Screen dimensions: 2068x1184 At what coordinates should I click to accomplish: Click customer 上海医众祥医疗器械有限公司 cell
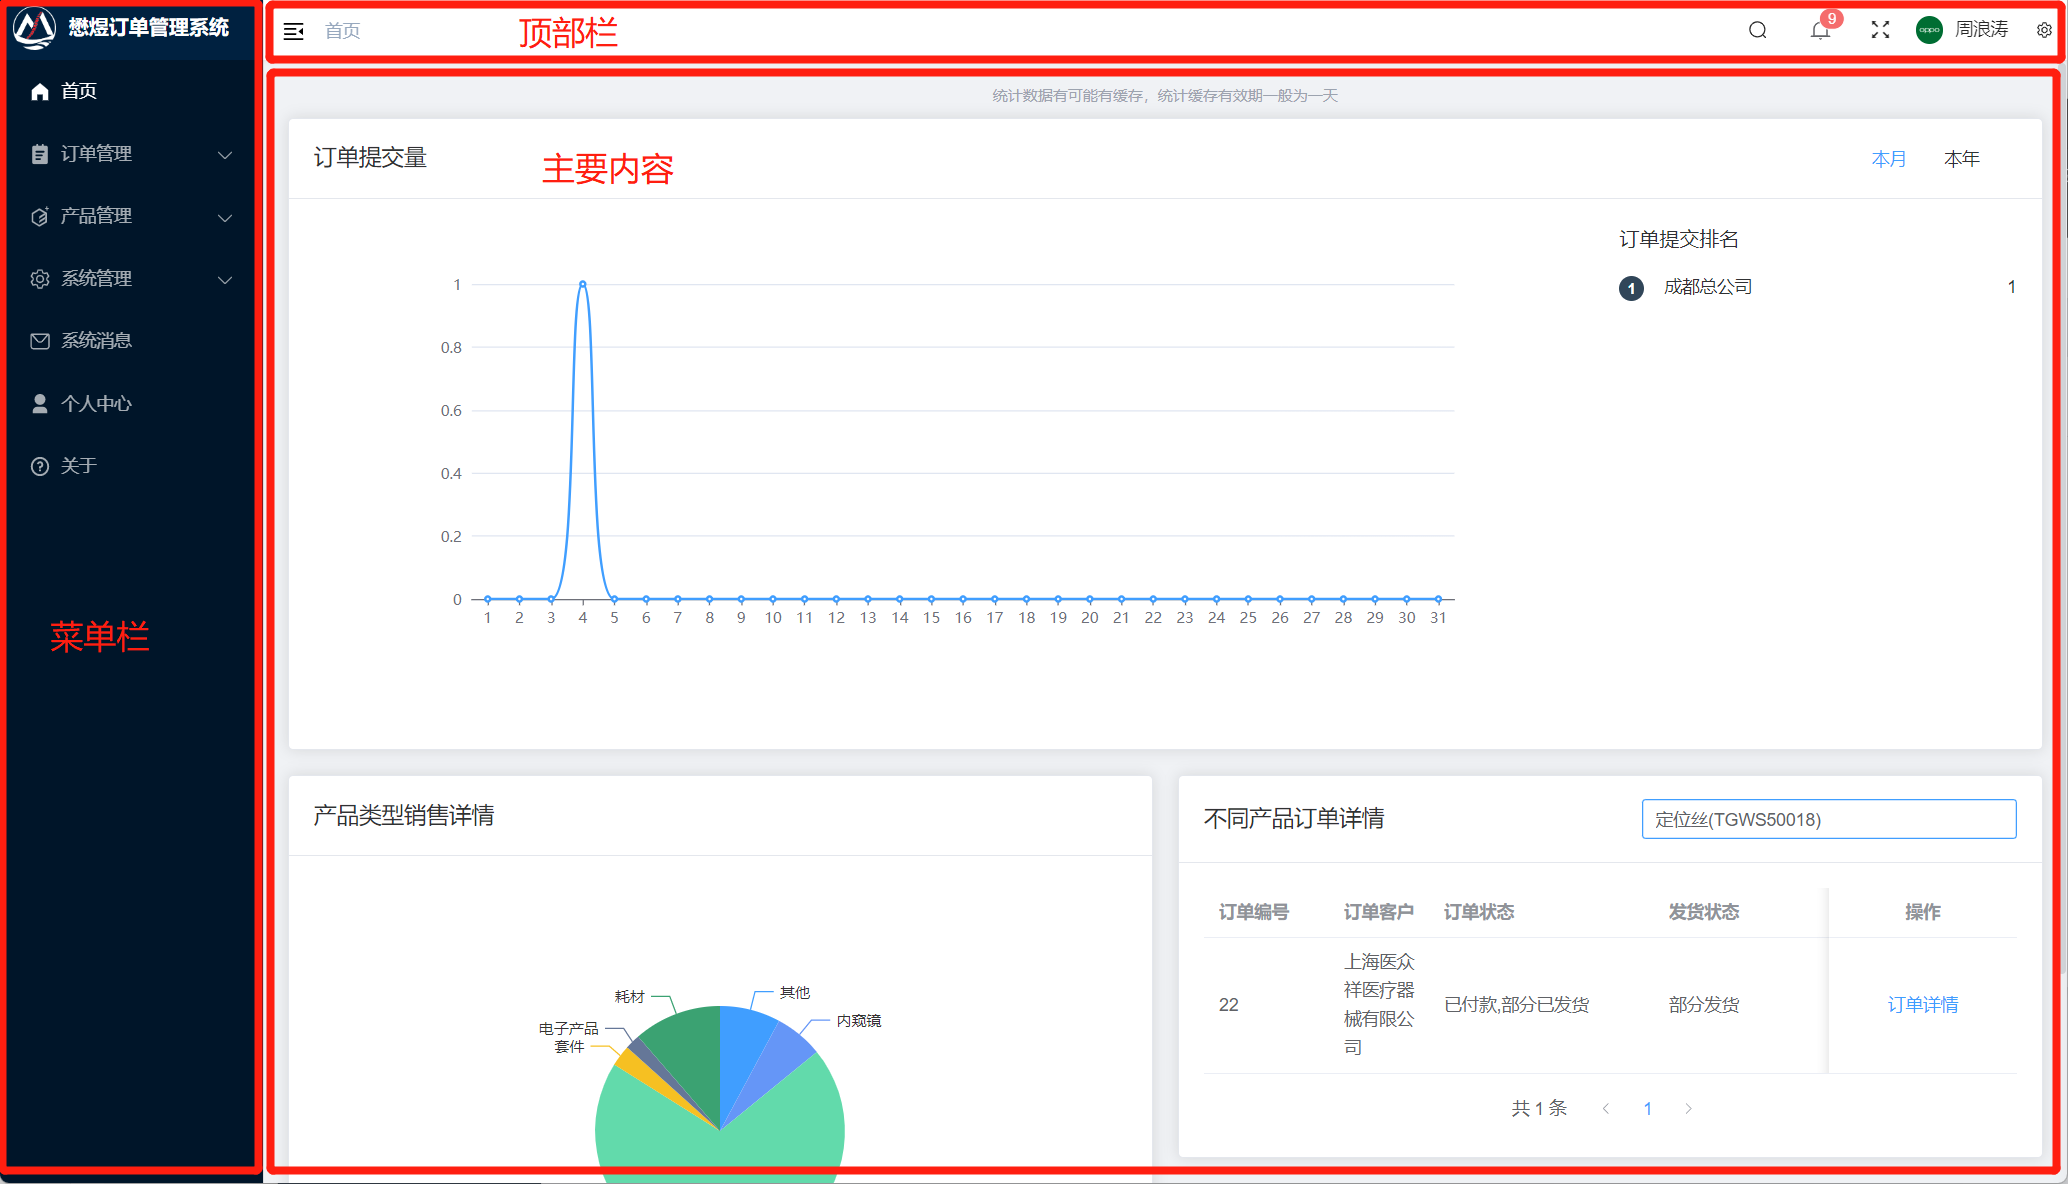tap(1379, 1004)
